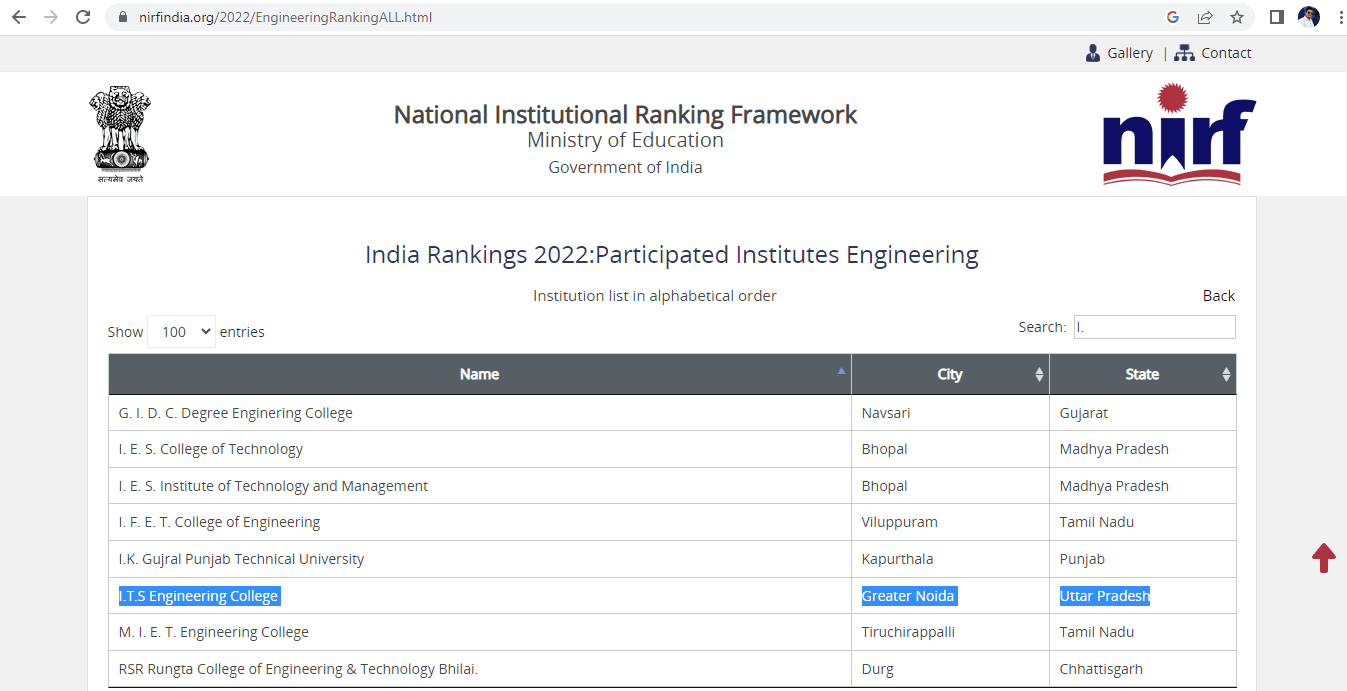Open Chrome three-dot menu
Image resolution: width=1347 pixels, height=691 pixels.
(x=1340, y=17)
